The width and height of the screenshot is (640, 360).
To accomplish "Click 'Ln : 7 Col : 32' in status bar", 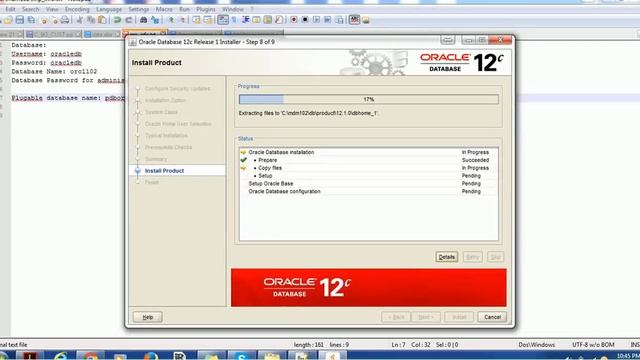I will coord(411,345).
